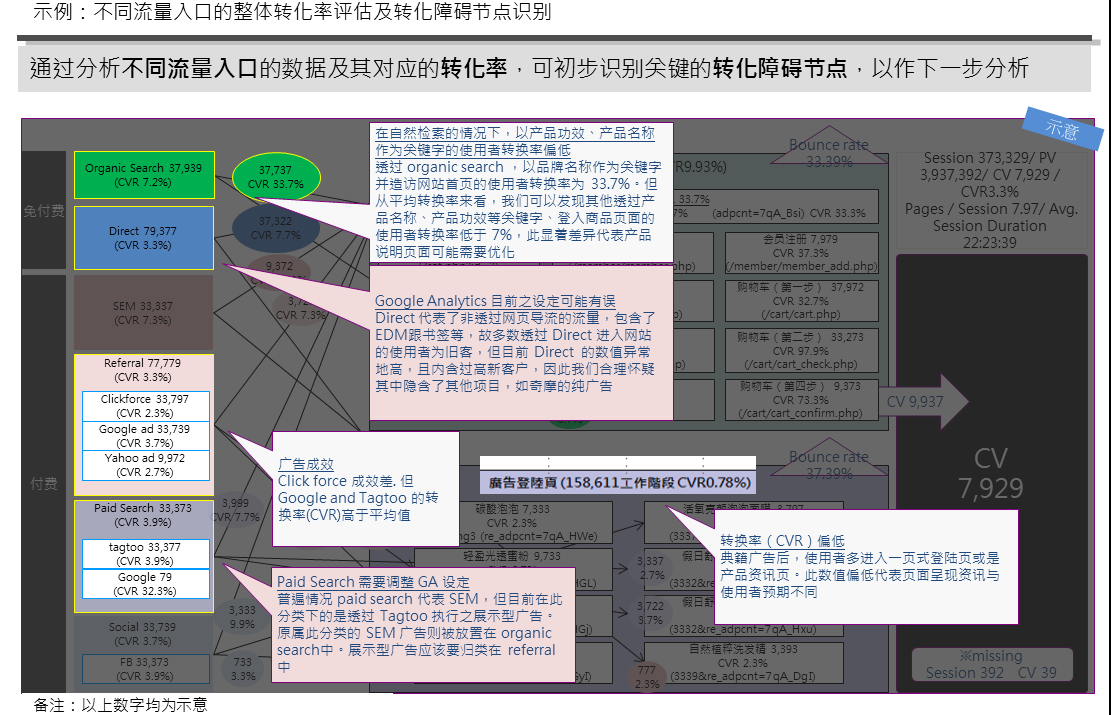The width and height of the screenshot is (1111, 715).
Task: Click the 3,999 CVR 7.7% ellipse
Action: pyautogui.click(x=236, y=510)
